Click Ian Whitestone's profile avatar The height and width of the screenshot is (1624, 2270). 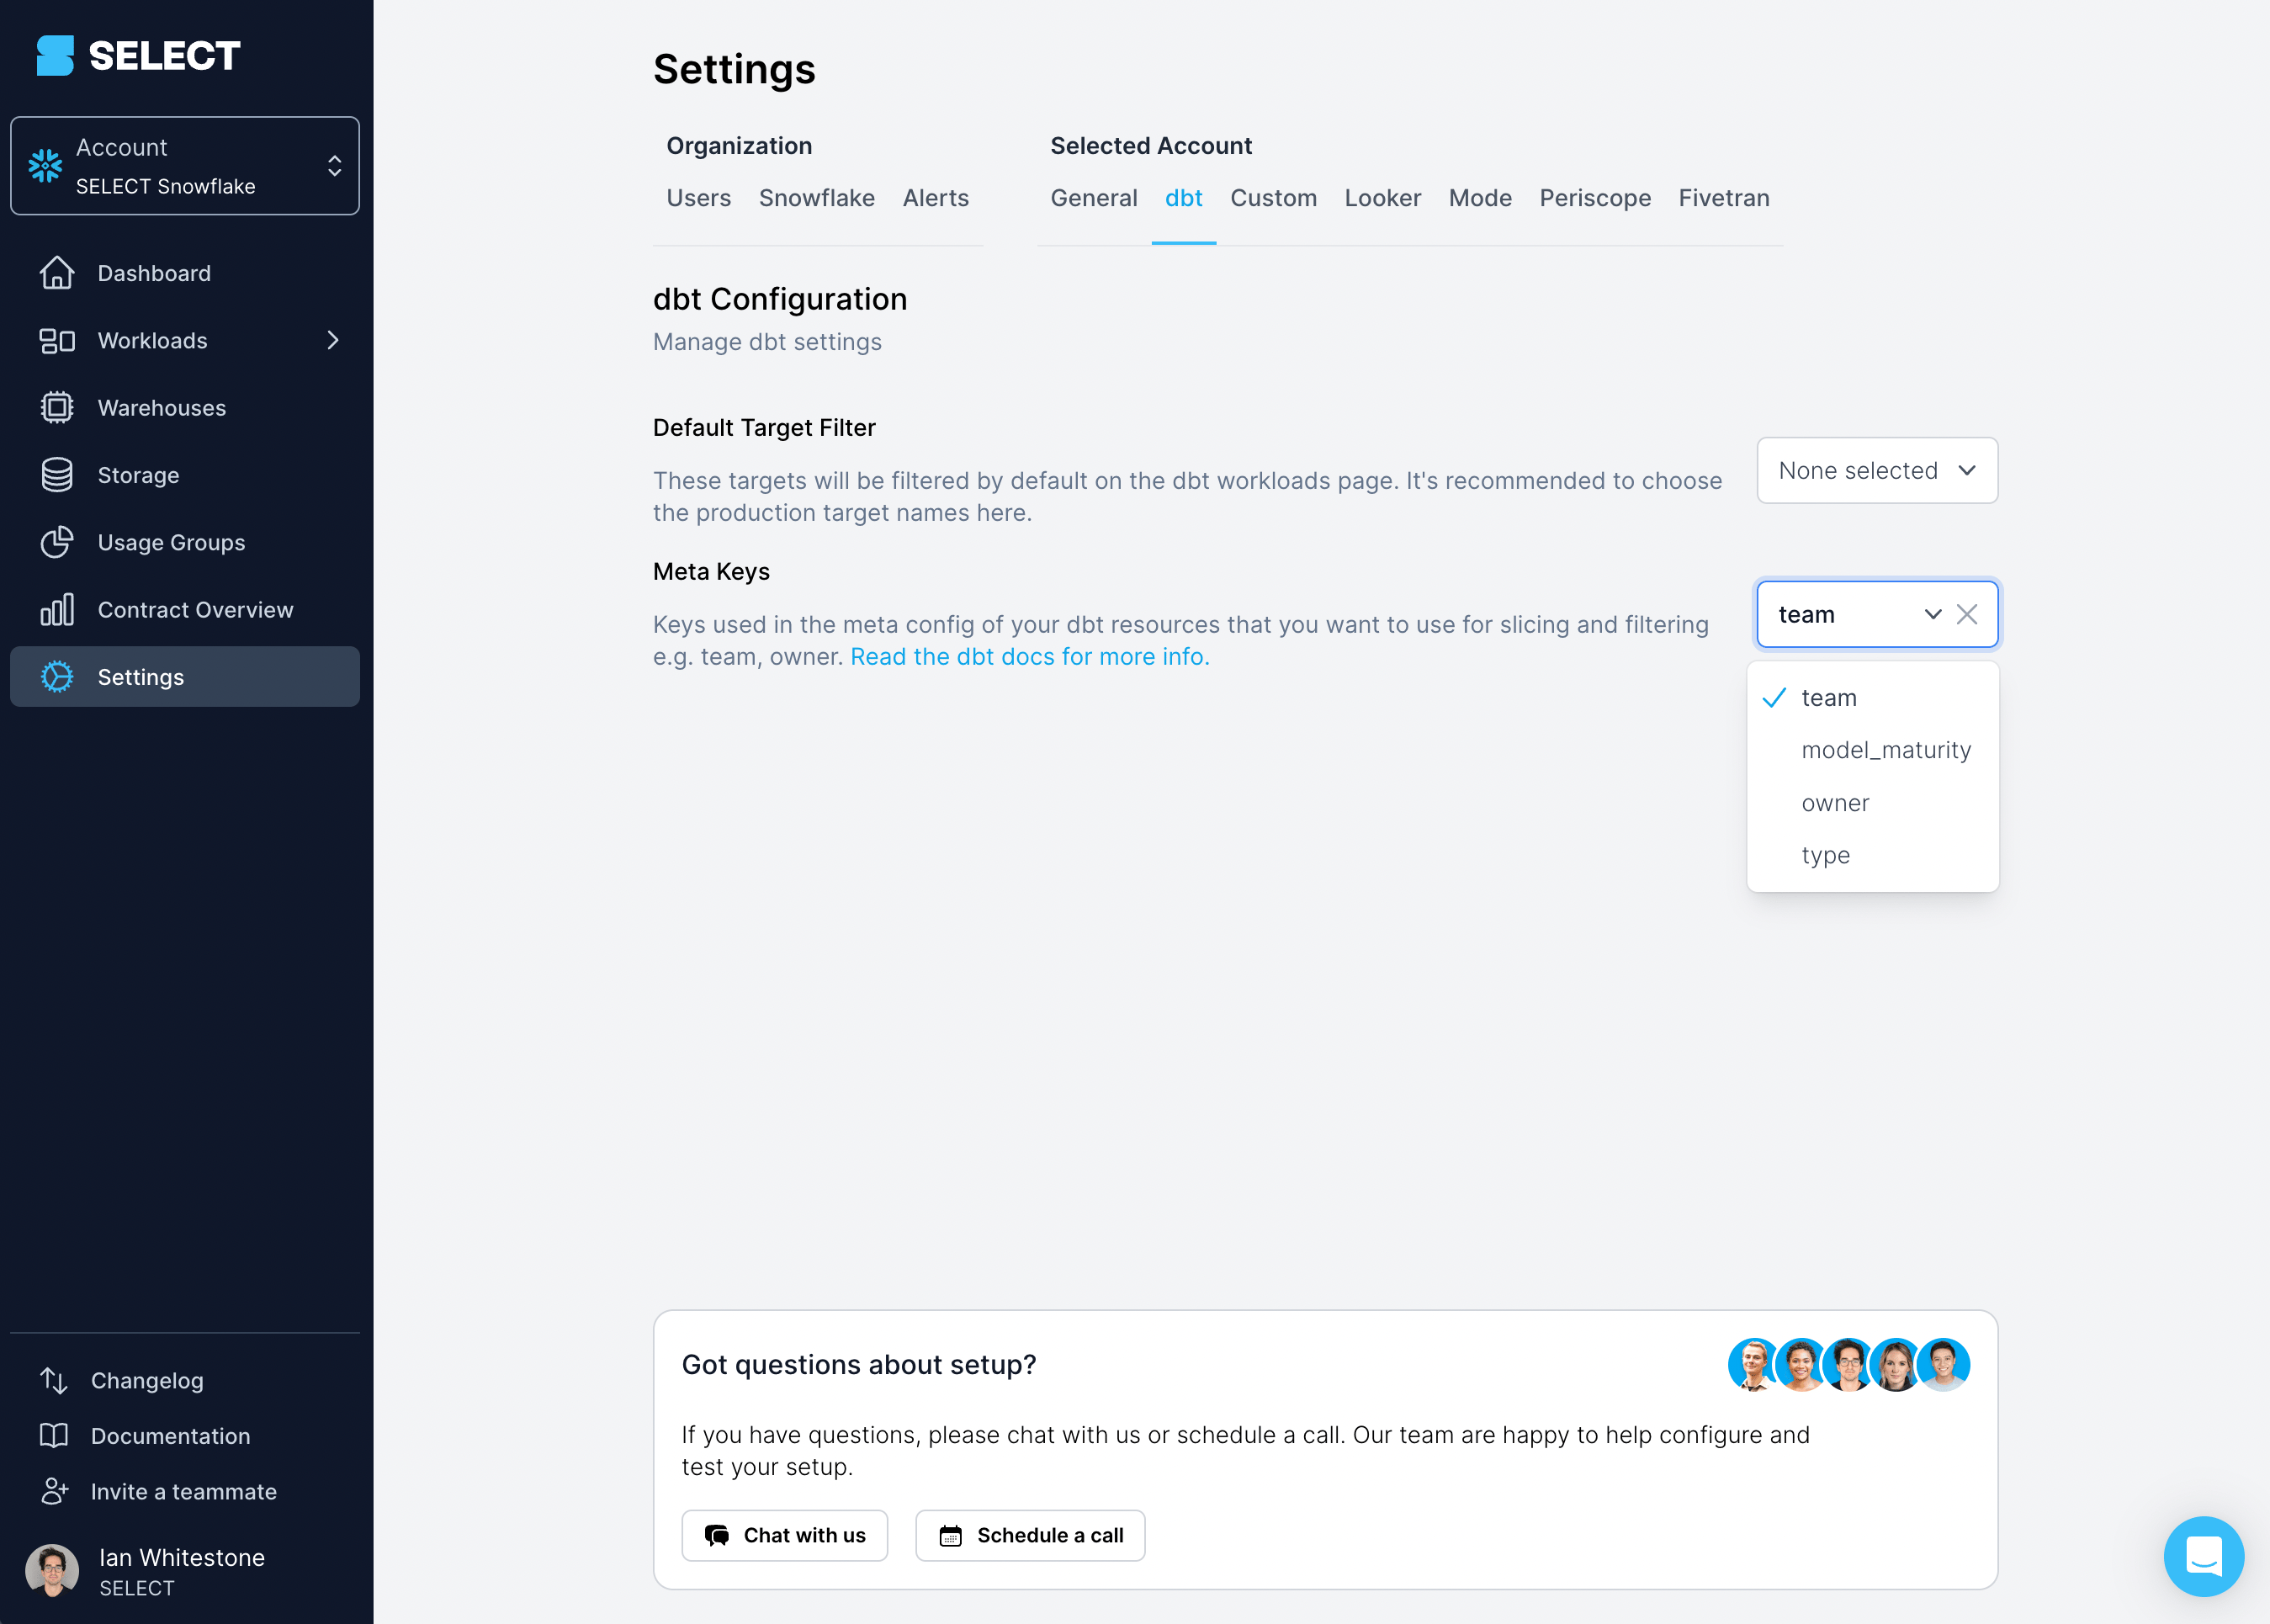52,1571
